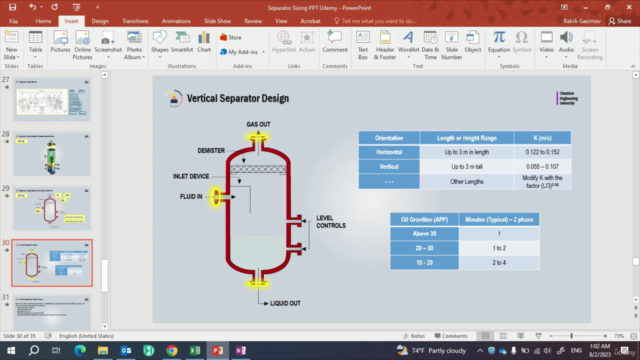This screenshot has height=360, width=640.
Task: Click the Share button
Action: [x=620, y=21]
